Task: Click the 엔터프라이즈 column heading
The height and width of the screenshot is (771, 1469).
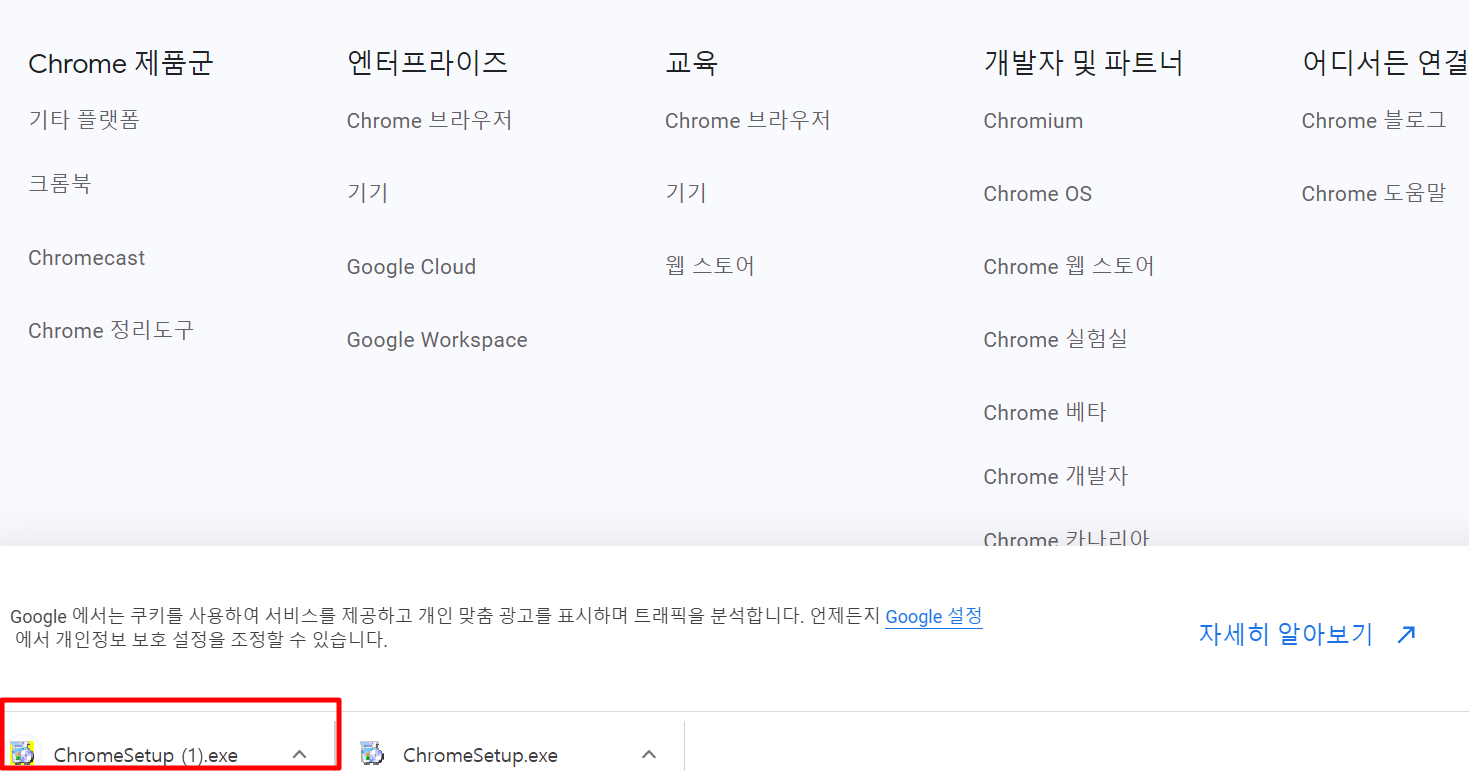Action: pyautogui.click(x=427, y=63)
